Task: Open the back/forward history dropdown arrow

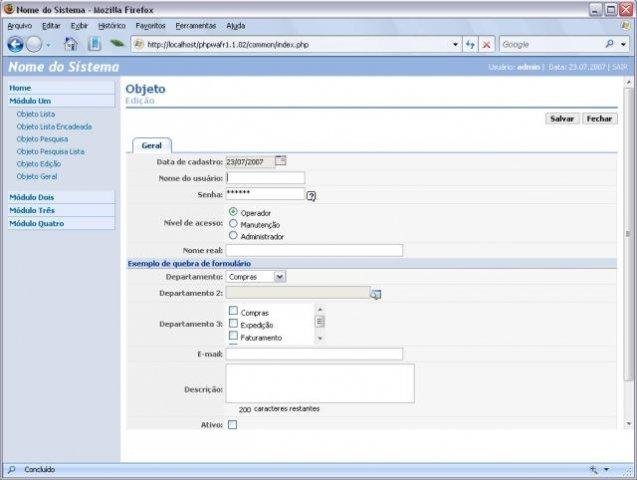Action: click(x=48, y=45)
